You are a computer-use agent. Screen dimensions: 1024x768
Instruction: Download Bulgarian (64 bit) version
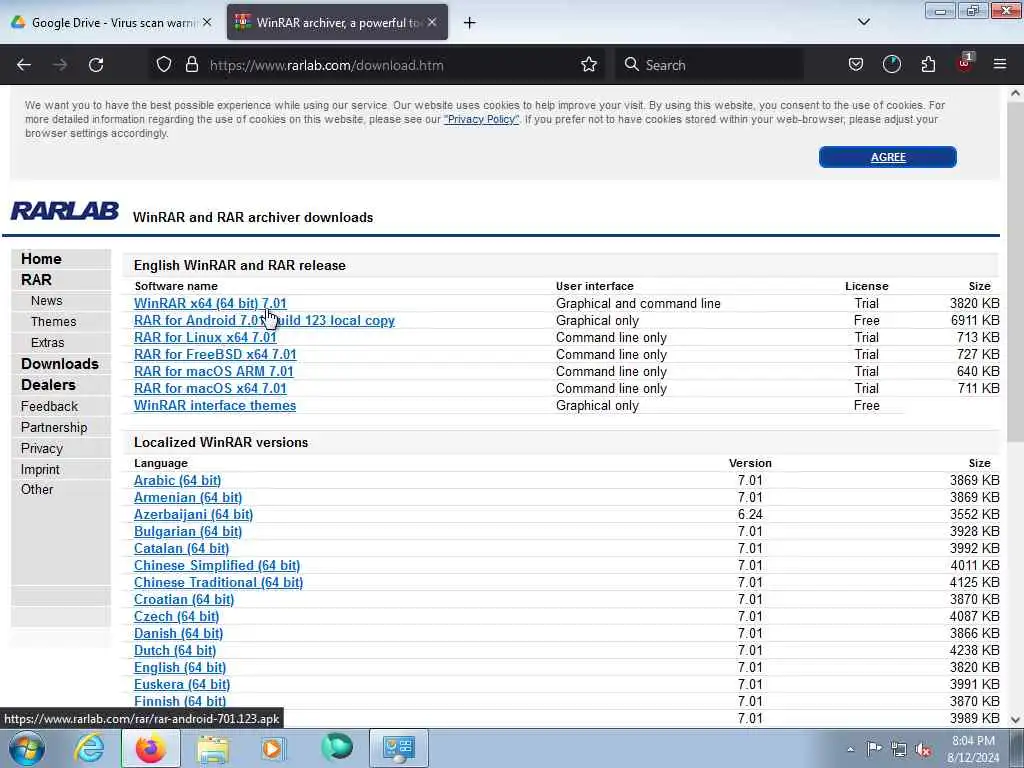tap(188, 532)
